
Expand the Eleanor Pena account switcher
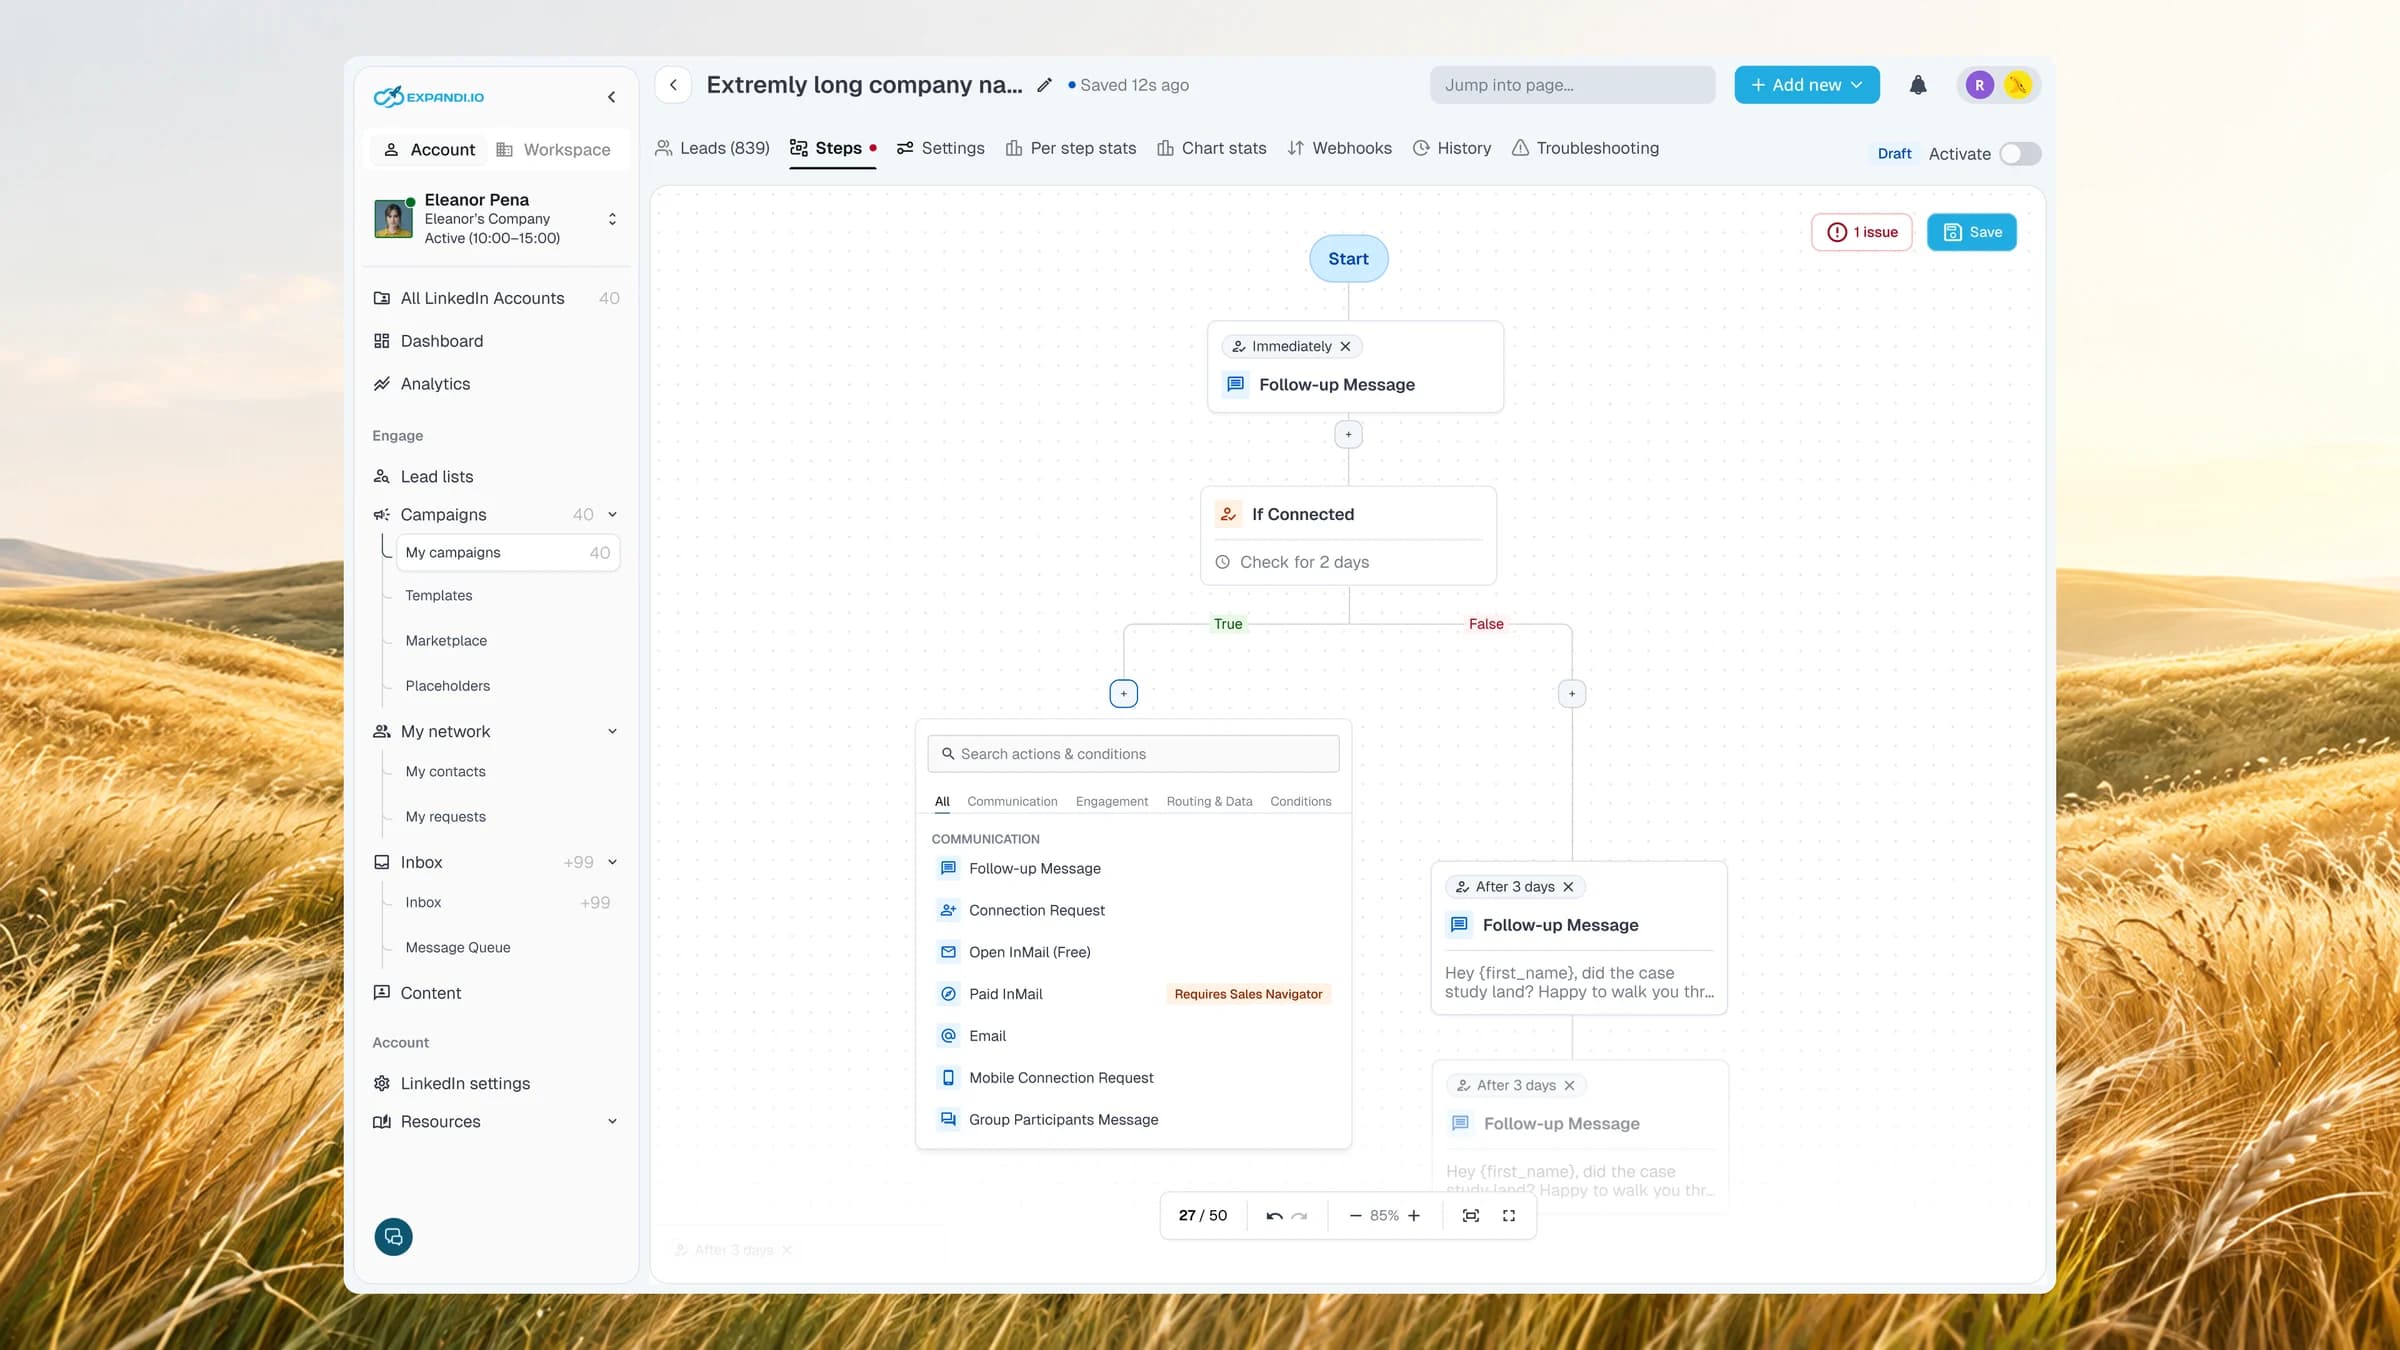coord(612,219)
